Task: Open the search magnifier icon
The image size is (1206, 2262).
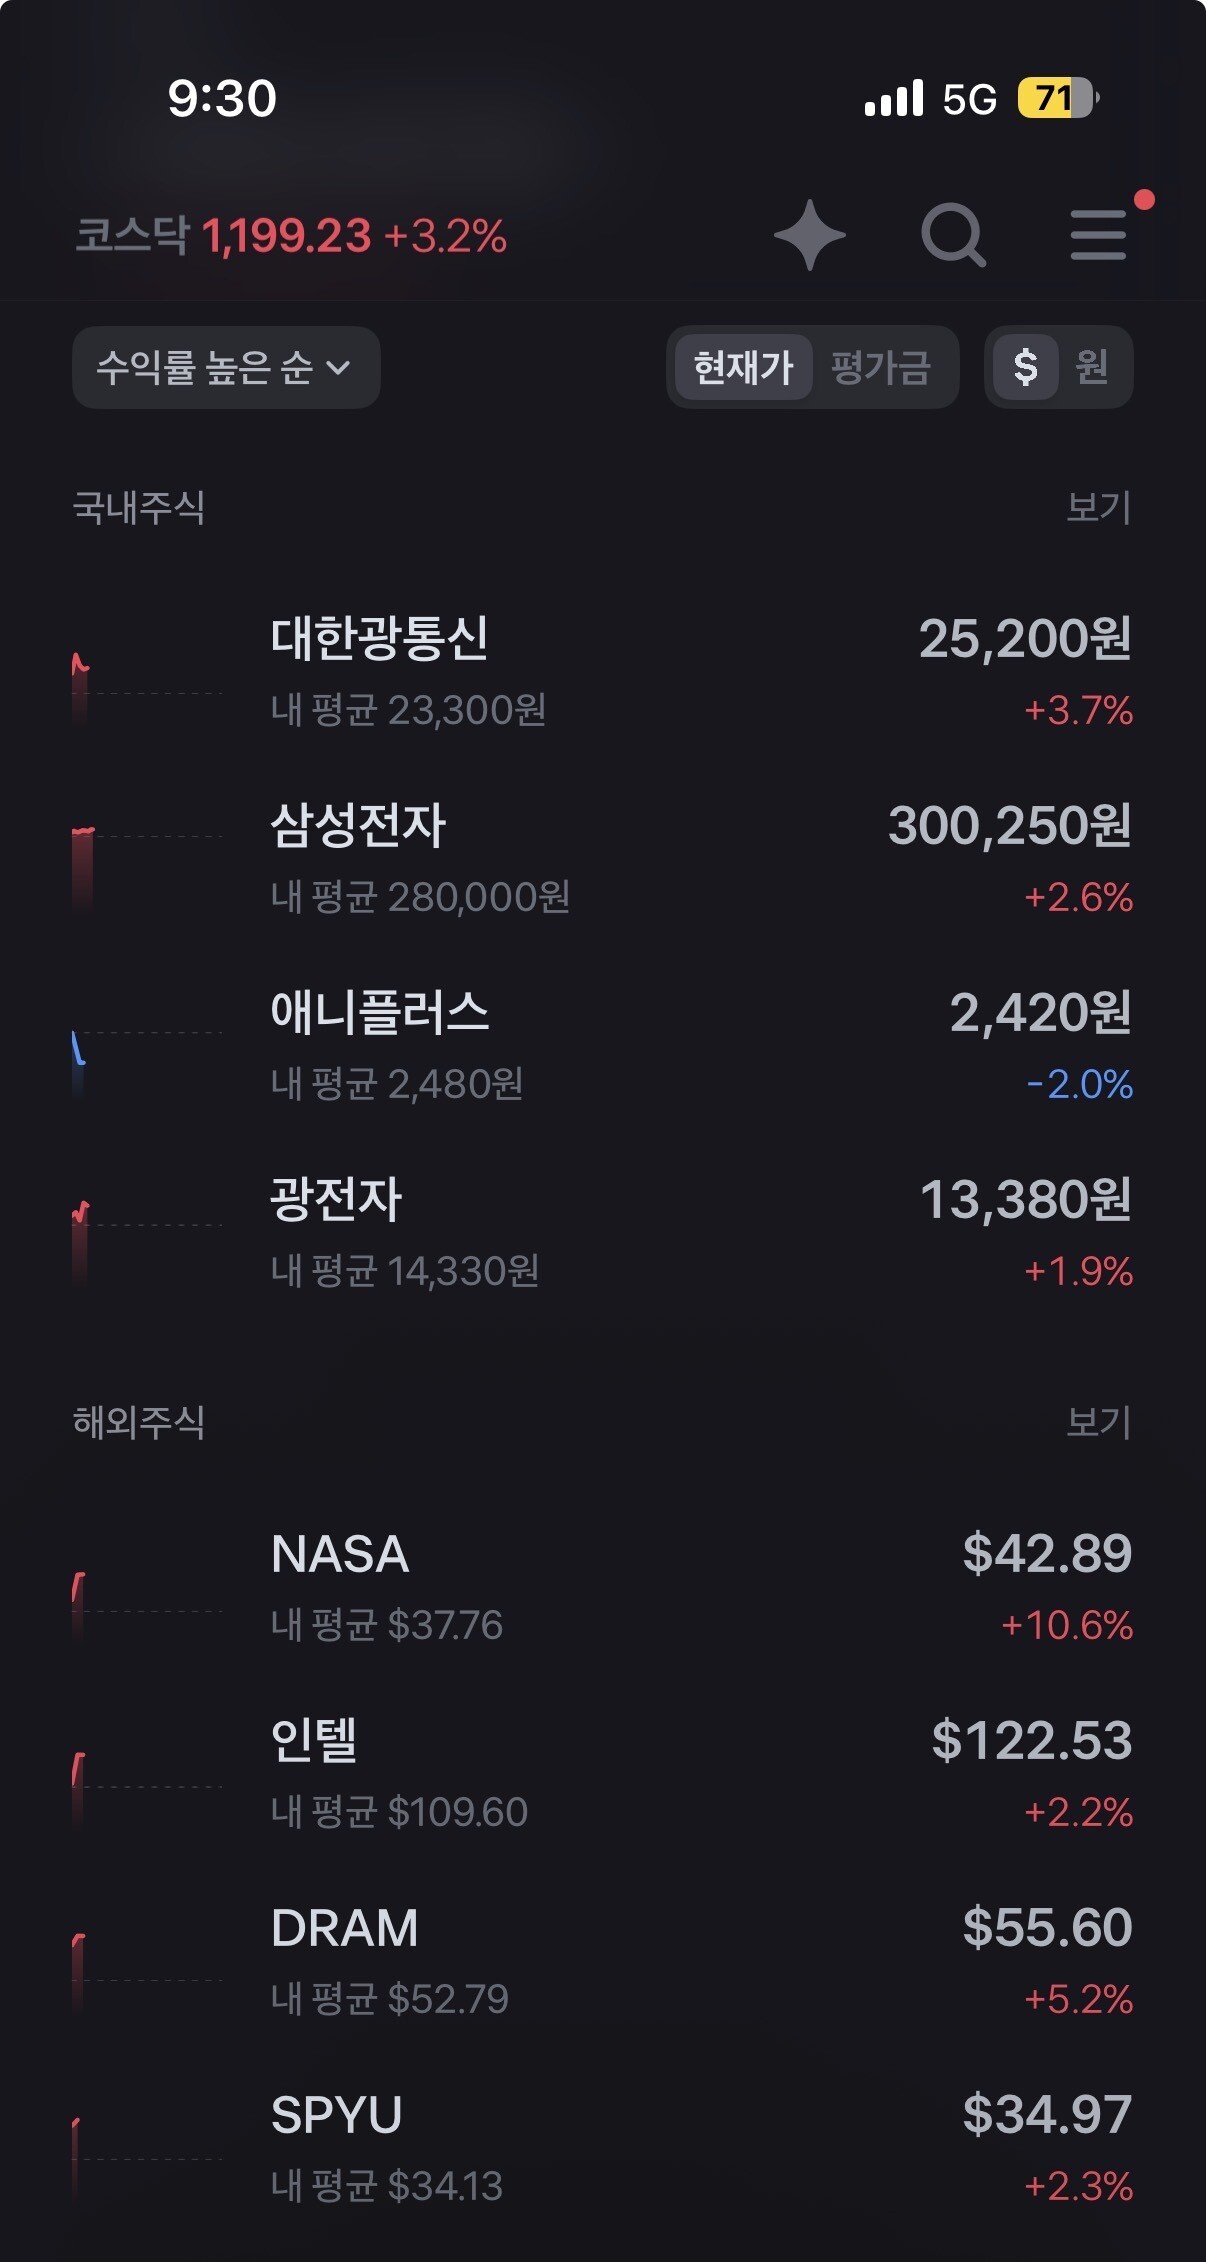Action: point(953,236)
